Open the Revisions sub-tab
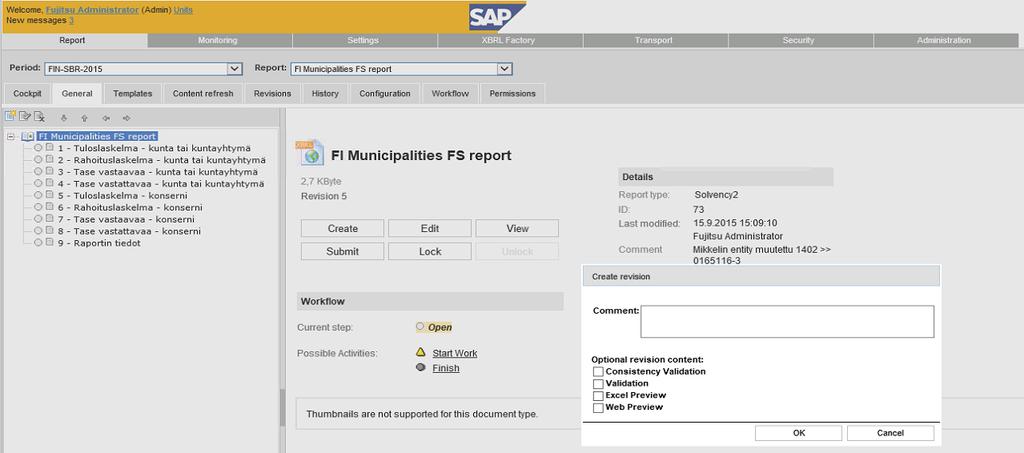Image resolution: width=1024 pixels, height=453 pixels. [272, 93]
